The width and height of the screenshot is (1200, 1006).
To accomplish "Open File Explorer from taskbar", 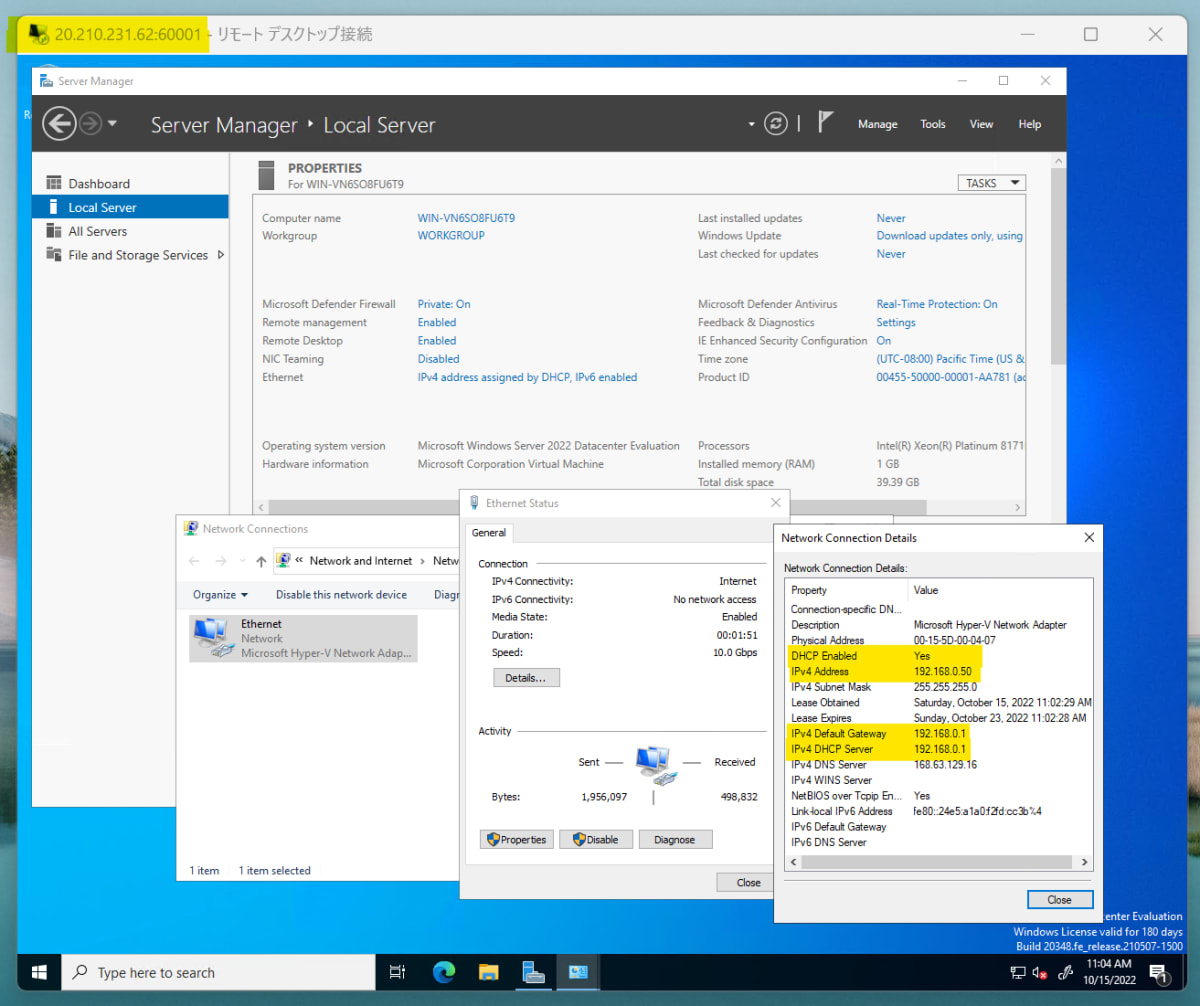I will click(488, 973).
